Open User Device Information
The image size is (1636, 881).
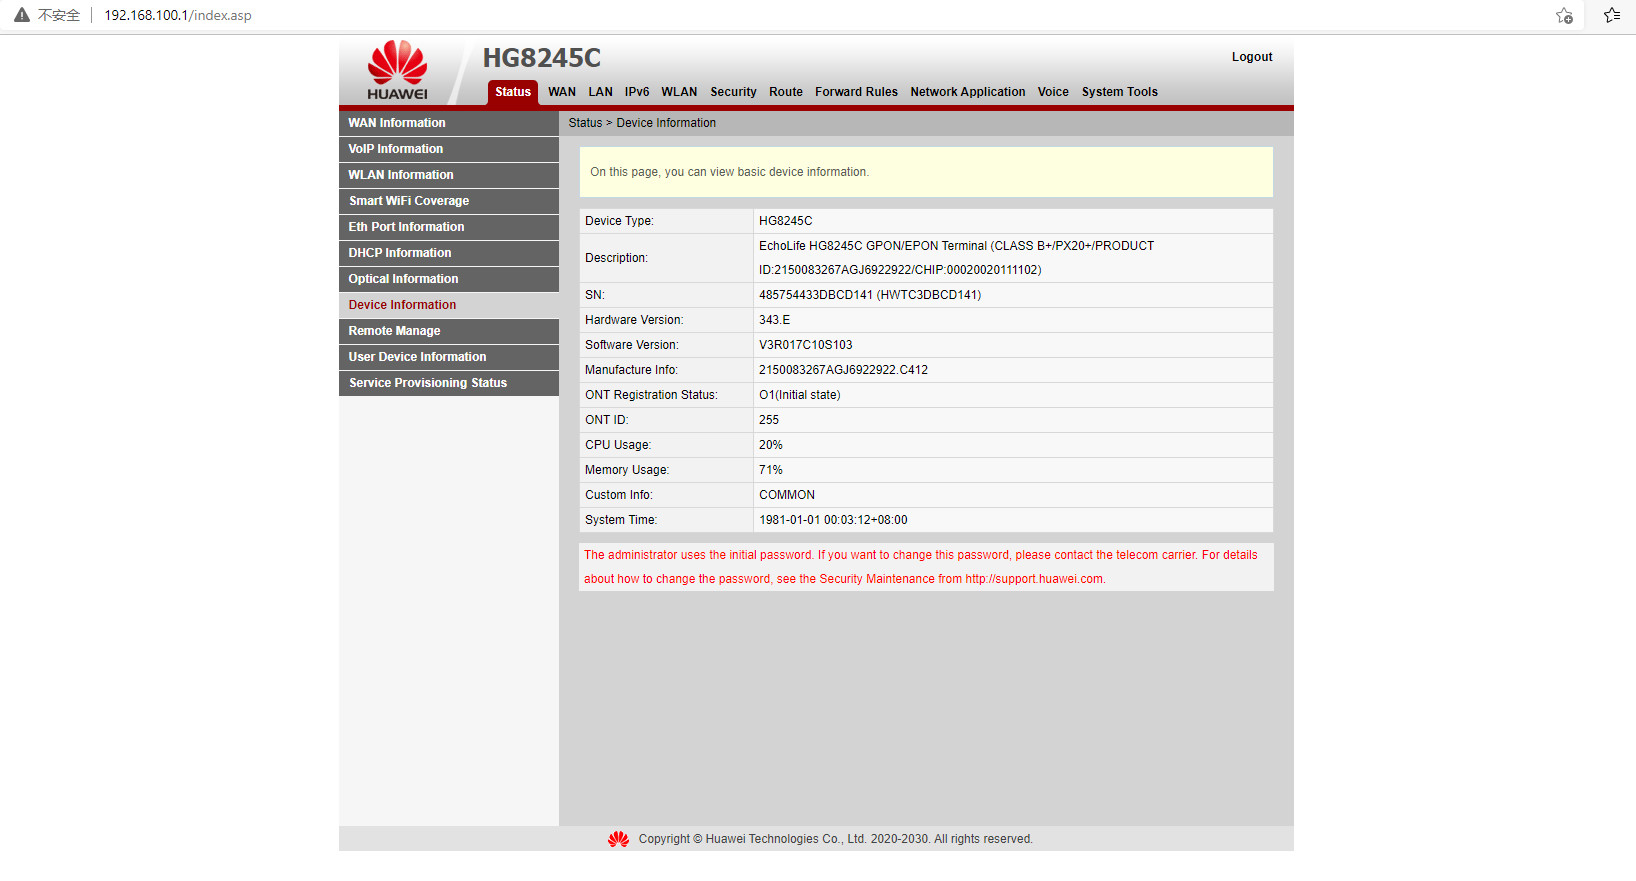click(x=417, y=357)
